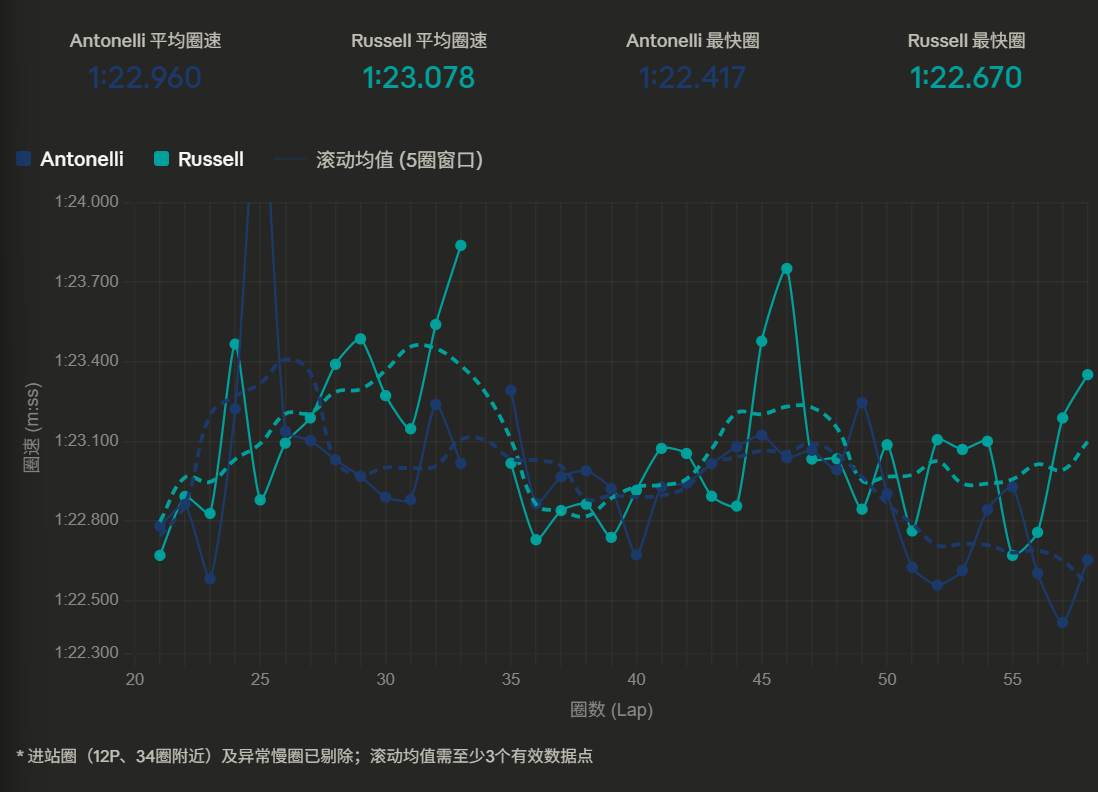The image size is (1098, 792).
Task: Select Antonelli 最快圈 value 1:22.417
Action: pyautogui.click(x=693, y=77)
